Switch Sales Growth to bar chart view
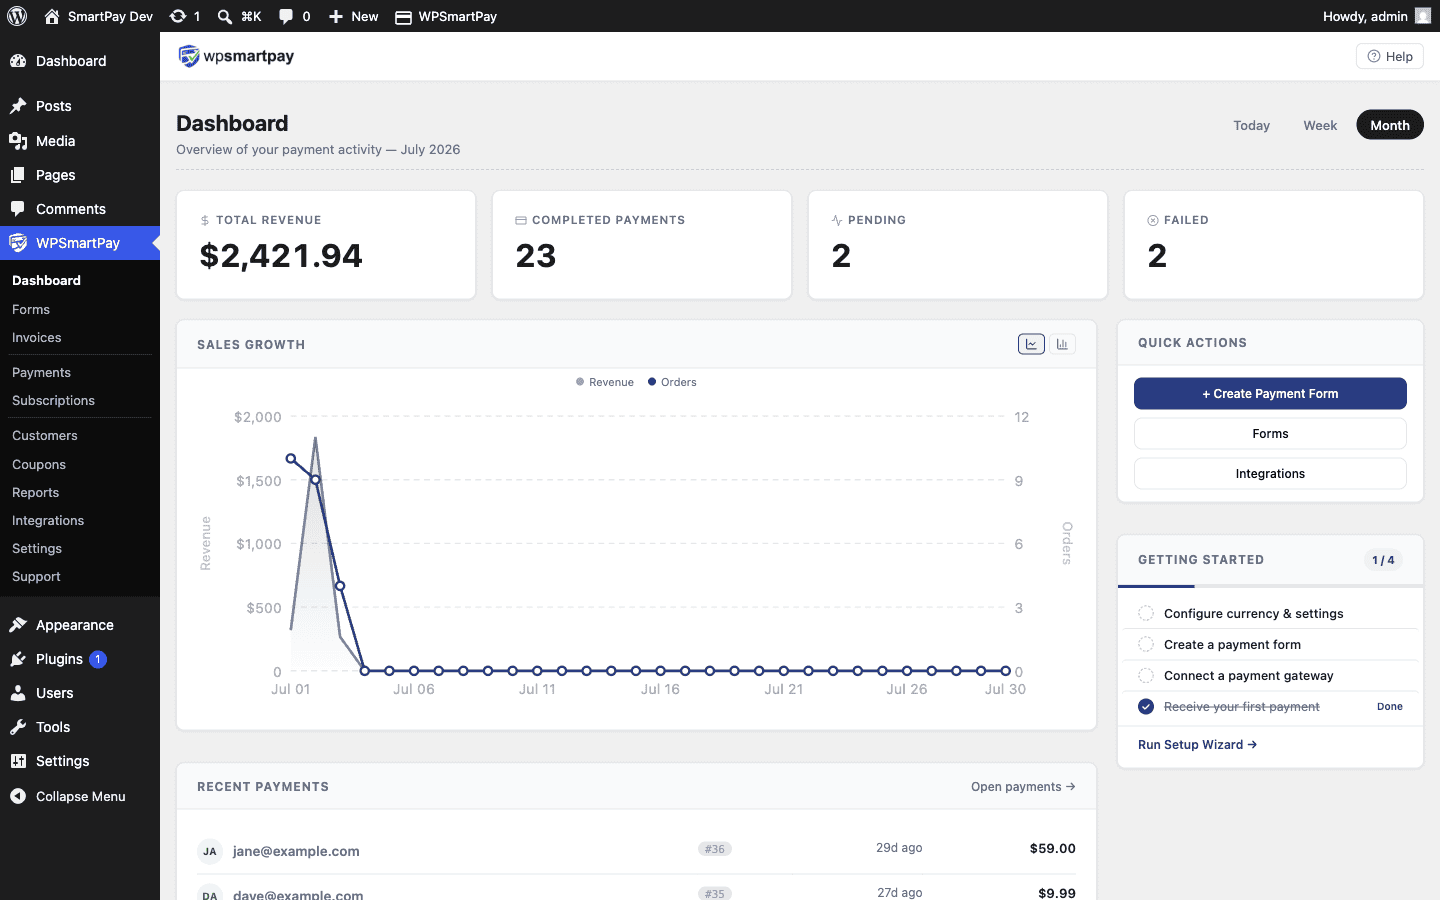The height and width of the screenshot is (900, 1440). click(1062, 344)
